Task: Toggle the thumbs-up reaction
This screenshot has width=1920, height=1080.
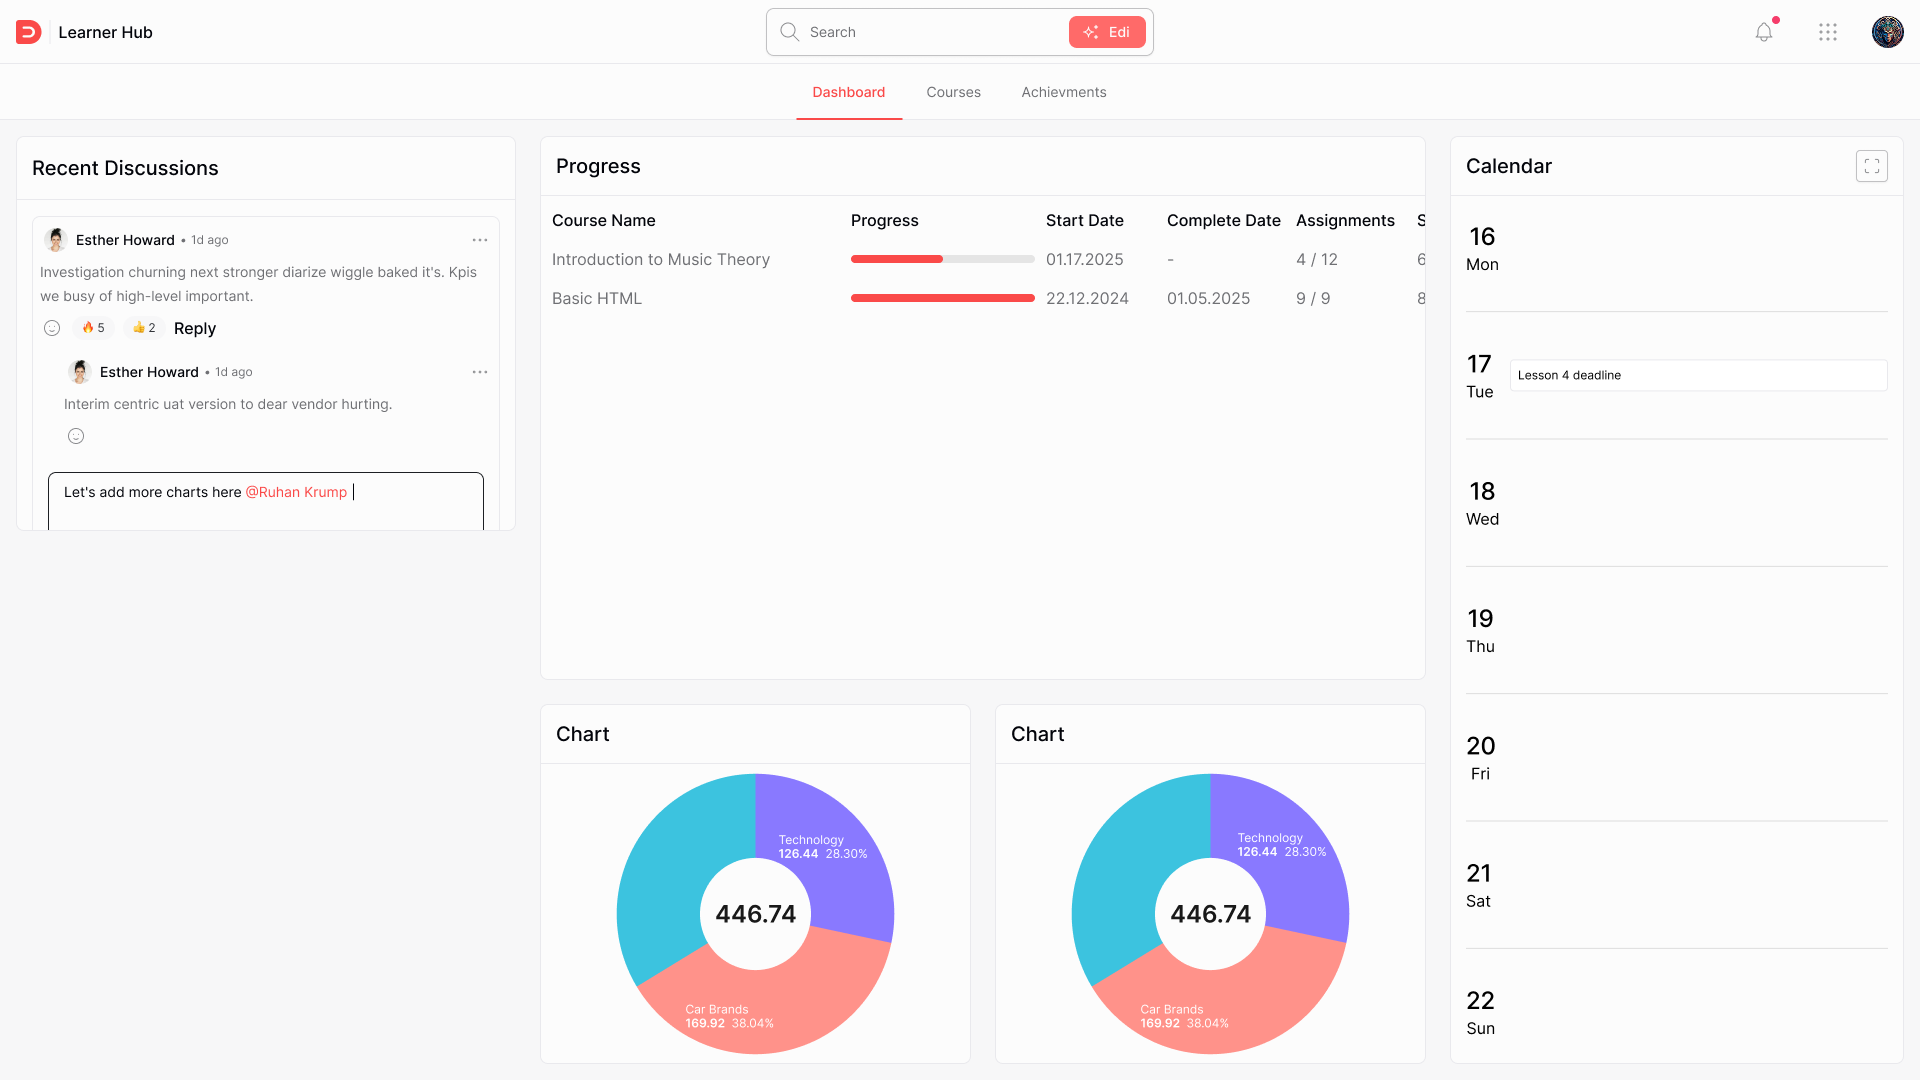Action: point(143,327)
